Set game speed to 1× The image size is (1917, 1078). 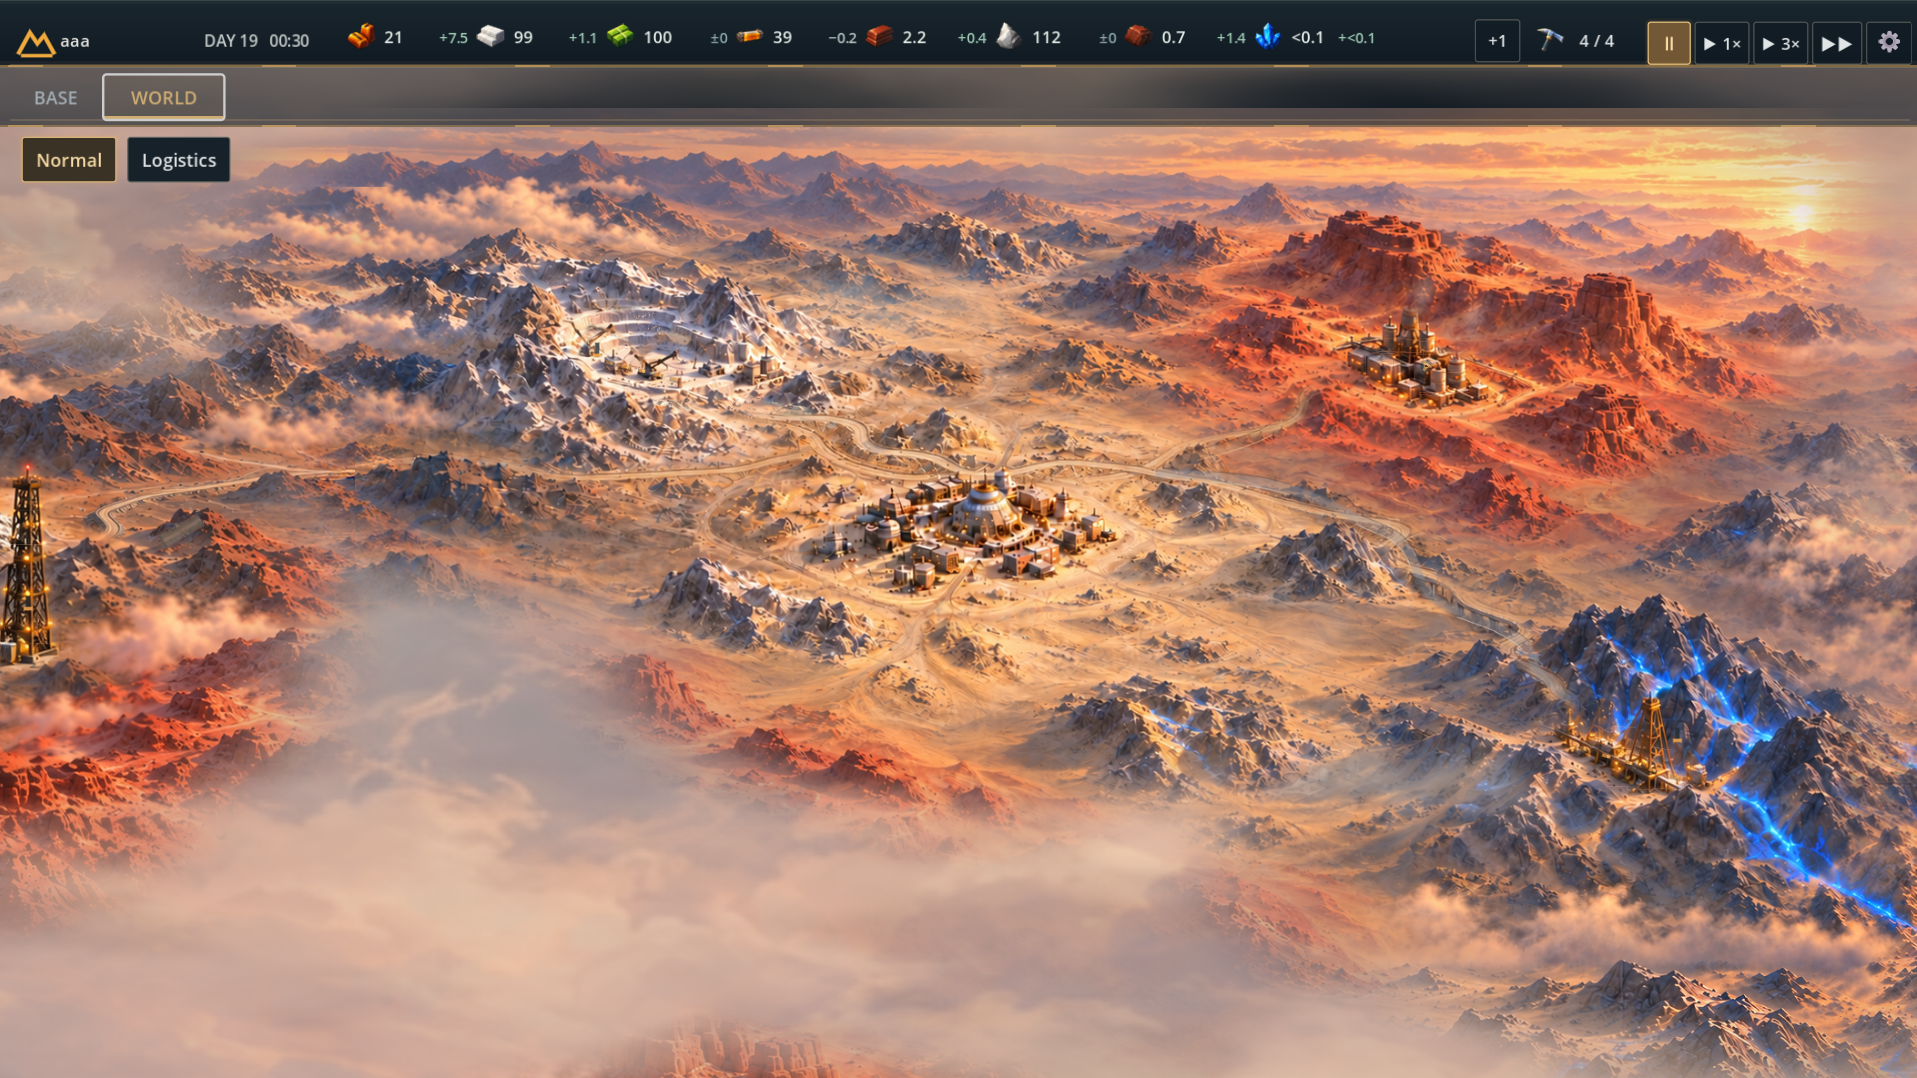click(x=1722, y=43)
